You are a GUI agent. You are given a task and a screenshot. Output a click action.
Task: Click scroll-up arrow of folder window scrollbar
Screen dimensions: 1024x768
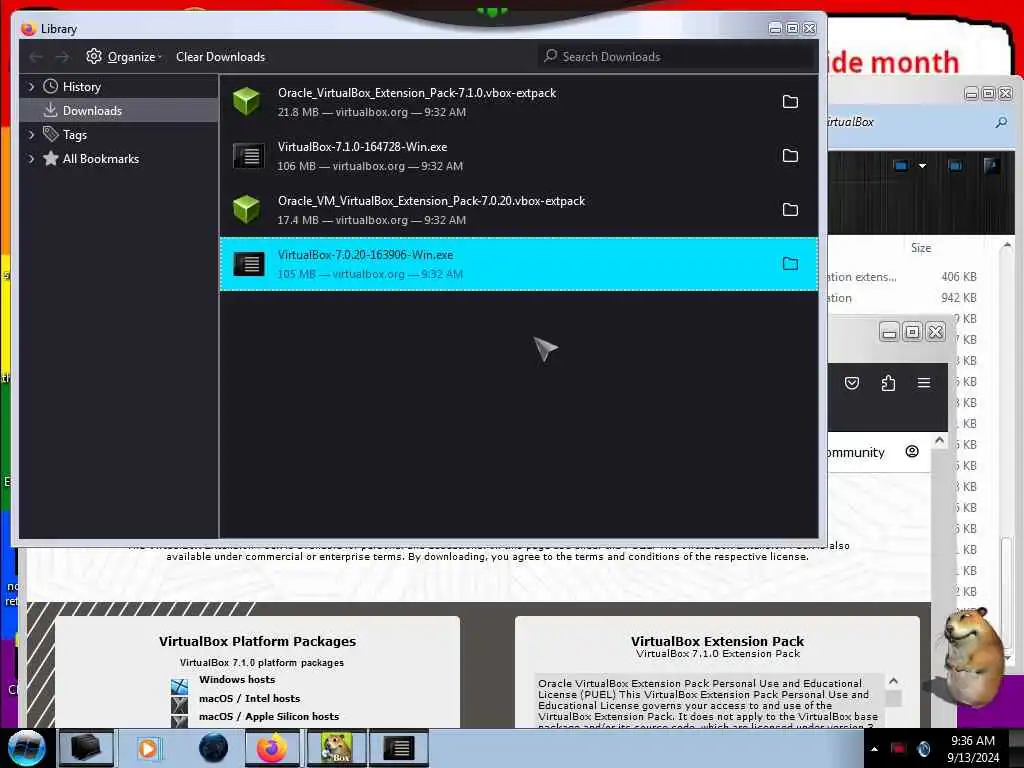pos(1007,246)
